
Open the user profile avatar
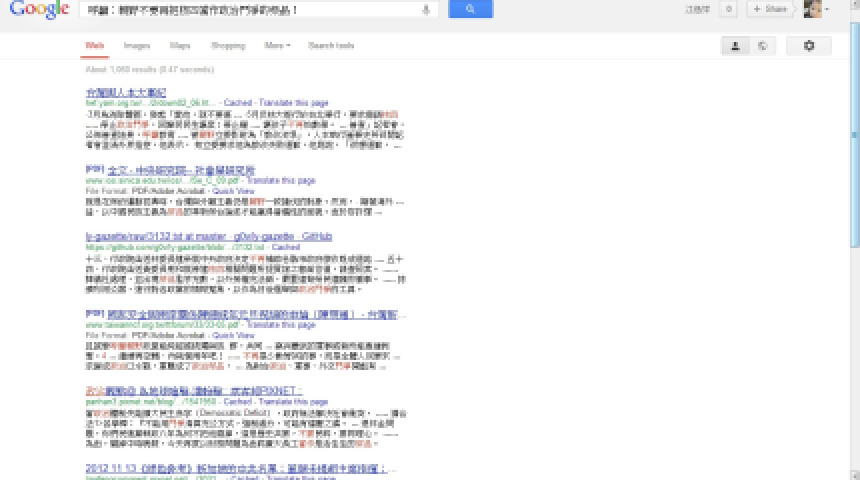812,9
